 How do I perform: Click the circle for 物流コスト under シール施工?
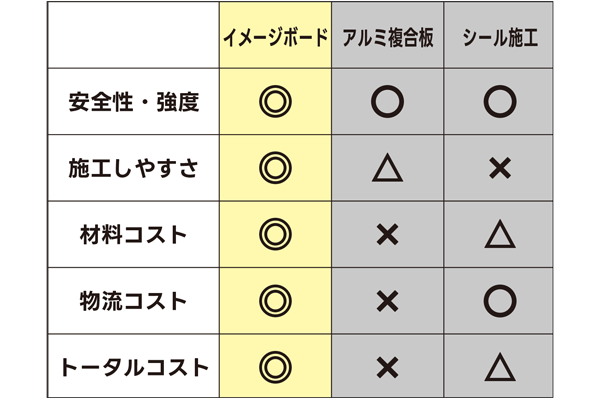tap(500, 301)
